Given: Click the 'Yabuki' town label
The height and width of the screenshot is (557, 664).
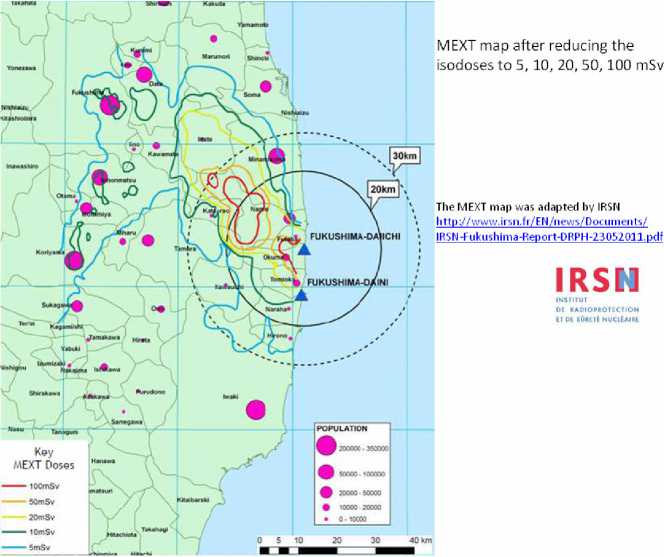Looking at the screenshot, I should [70, 349].
